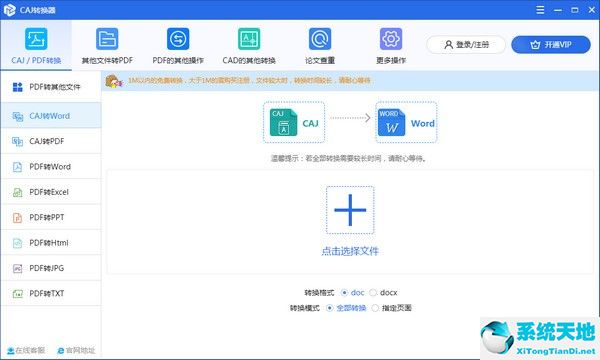Image resolution: width=600 pixels, height=360 pixels.
Task: Click the CAJ file type icon
Action: (284, 122)
